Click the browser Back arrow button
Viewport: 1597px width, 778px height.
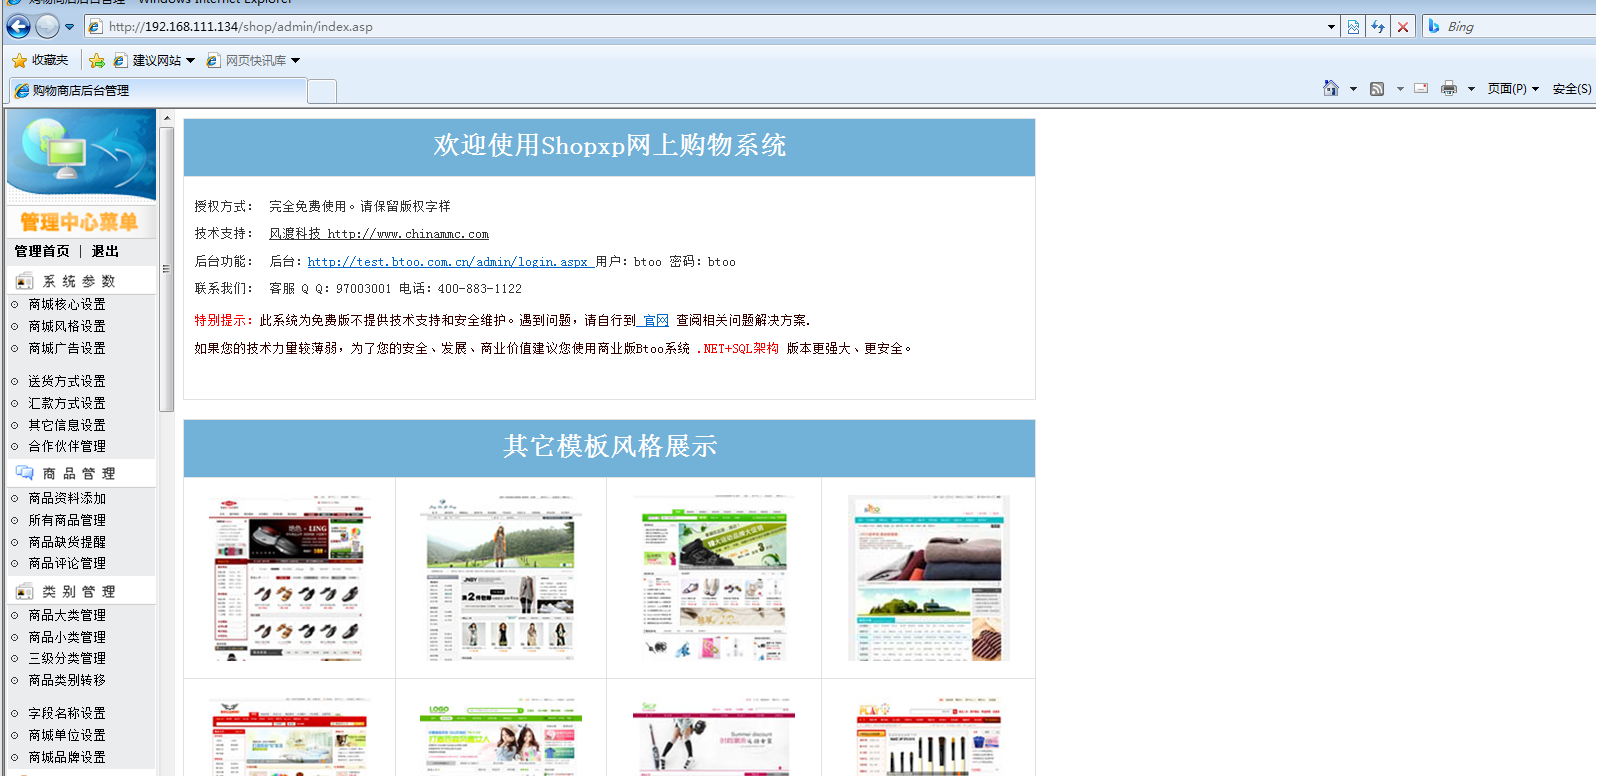(x=18, y=27)
